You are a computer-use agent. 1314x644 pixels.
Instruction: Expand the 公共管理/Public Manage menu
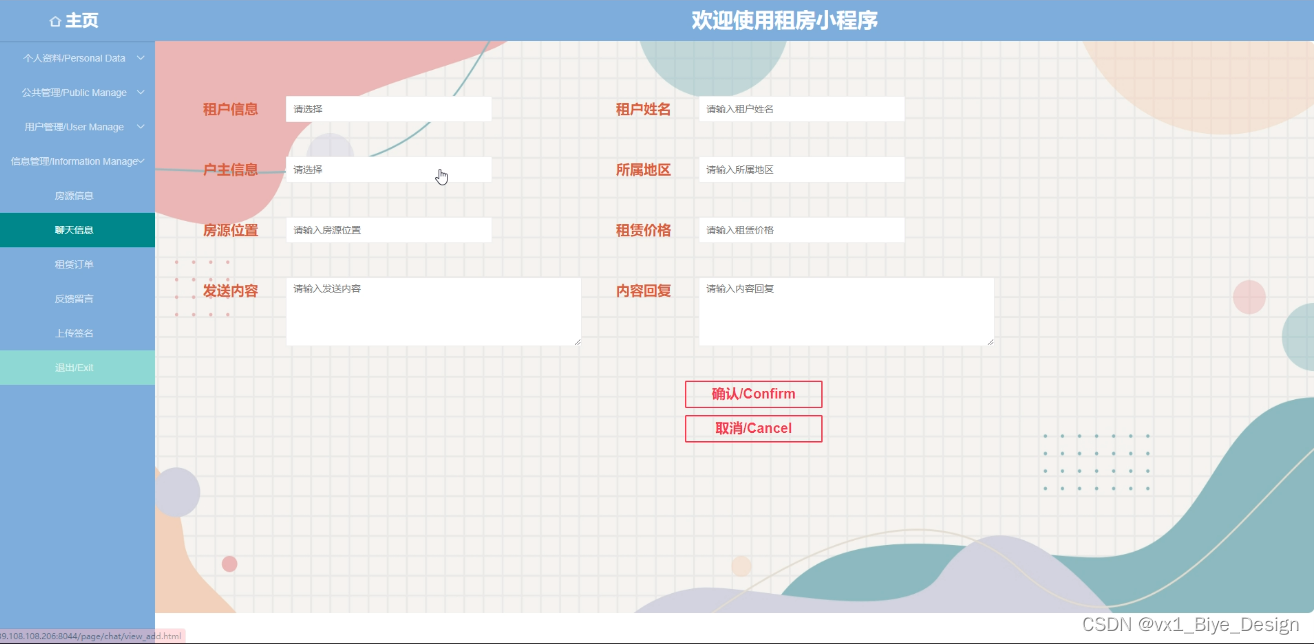[x=77, y=92]
